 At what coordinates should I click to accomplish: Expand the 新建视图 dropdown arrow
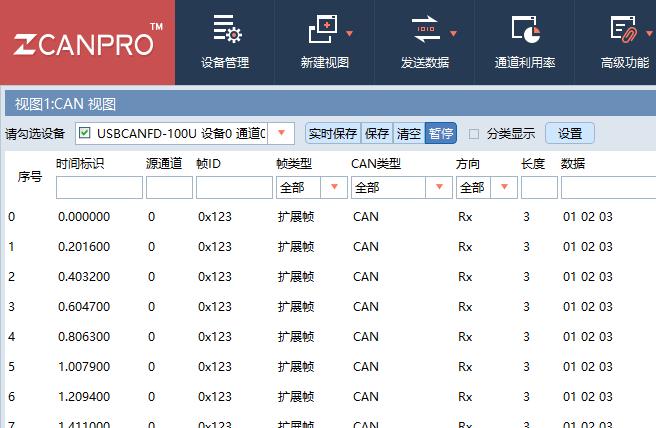coord(349,33)
